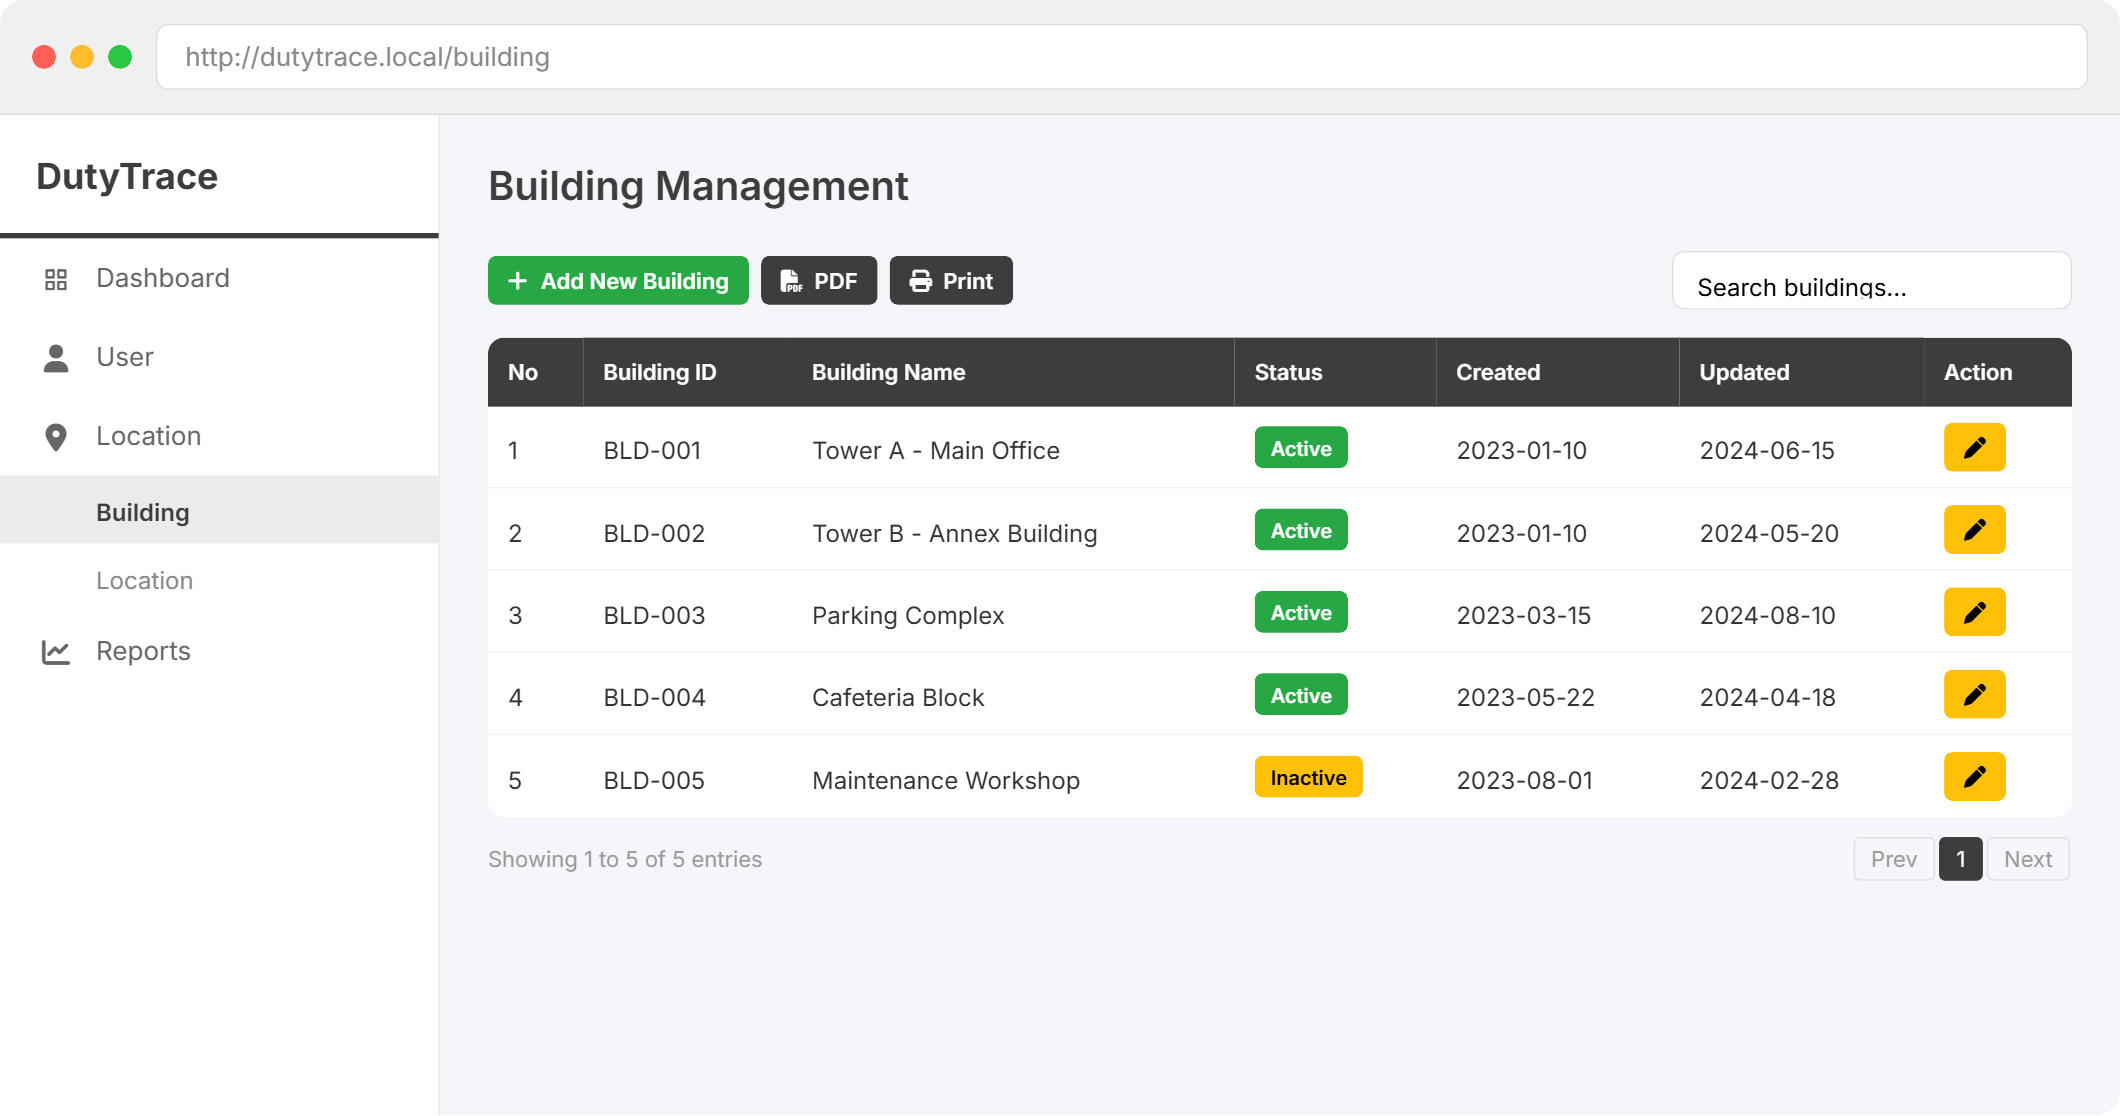2120x1116 pixels.
Task: Sort by the Building Name column header
Action: coord(888,373)
